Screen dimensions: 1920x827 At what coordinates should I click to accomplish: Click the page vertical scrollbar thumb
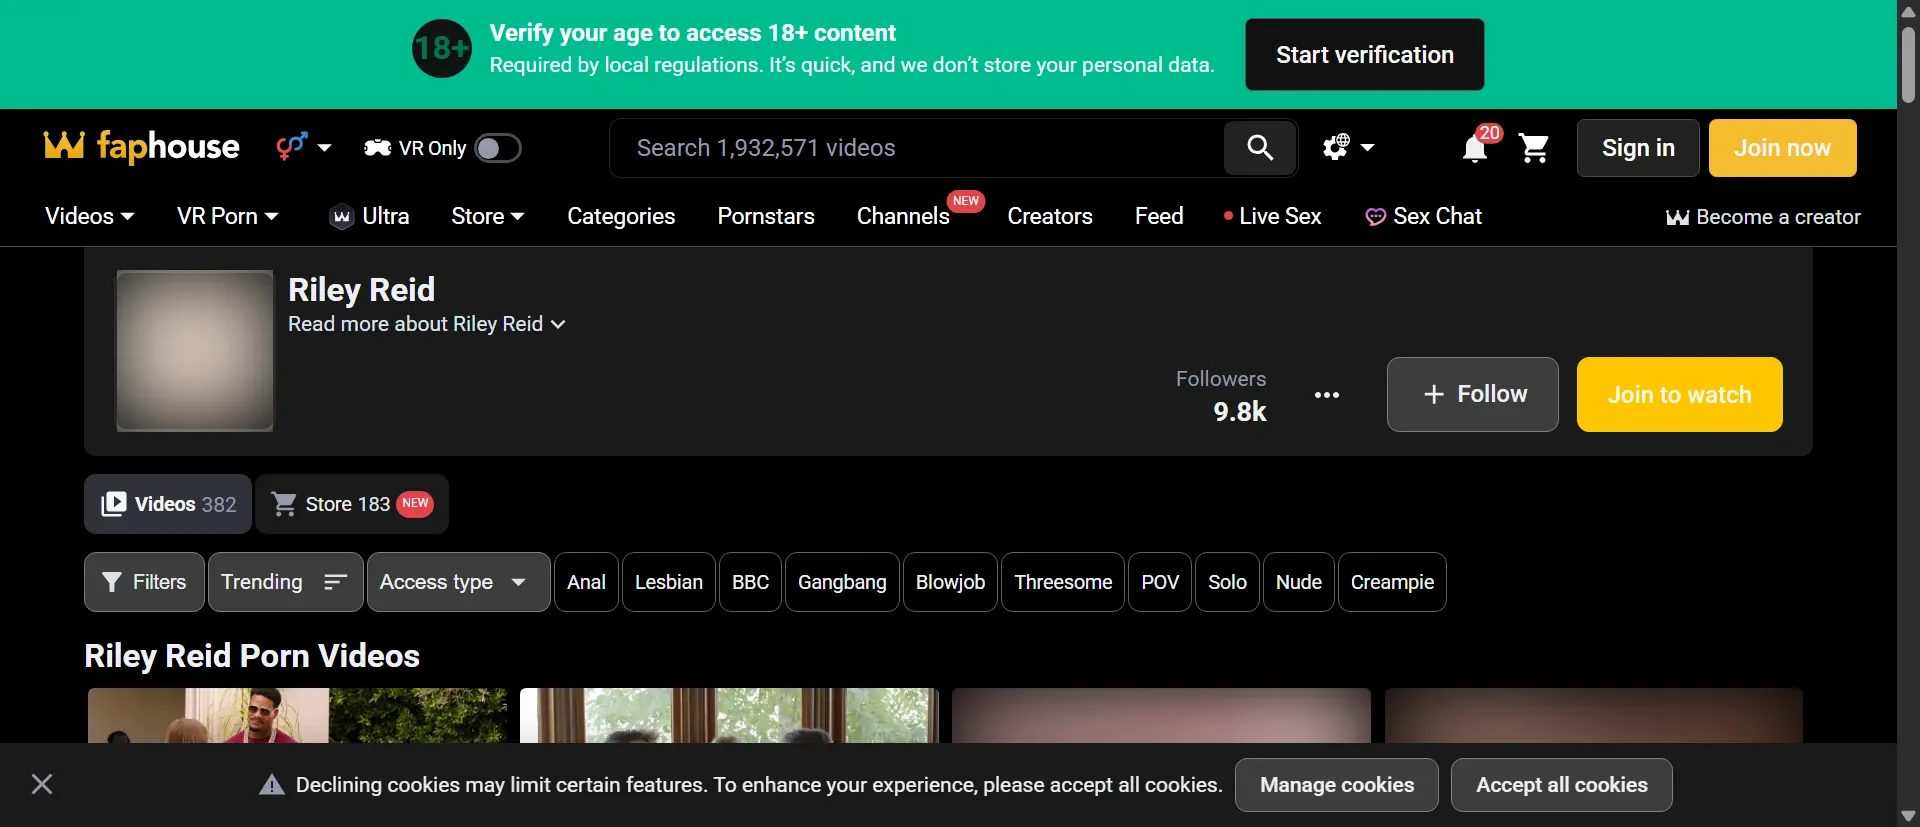pos(1908,65)
